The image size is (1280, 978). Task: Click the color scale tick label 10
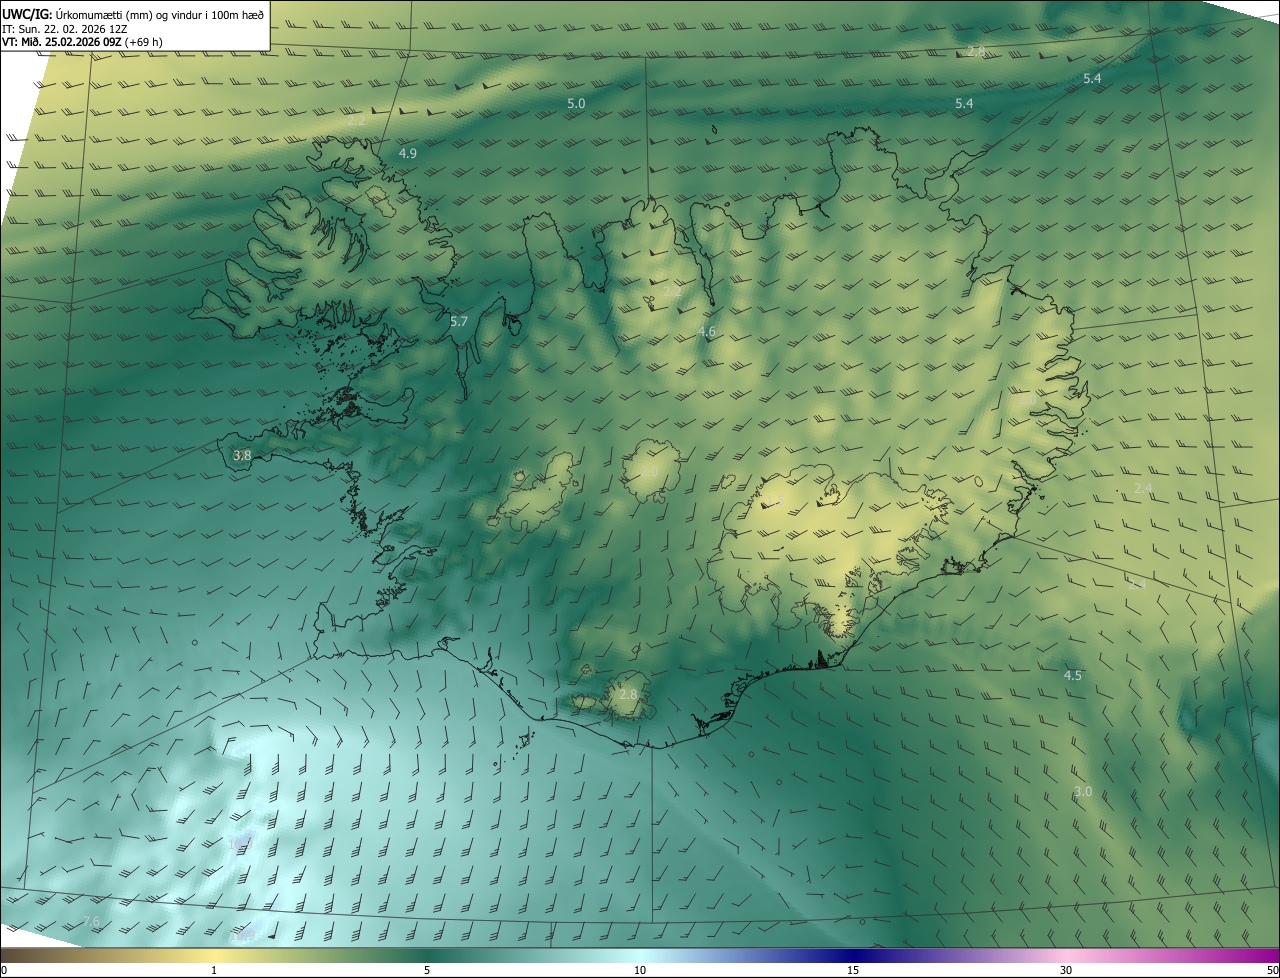tap(640, 970)
